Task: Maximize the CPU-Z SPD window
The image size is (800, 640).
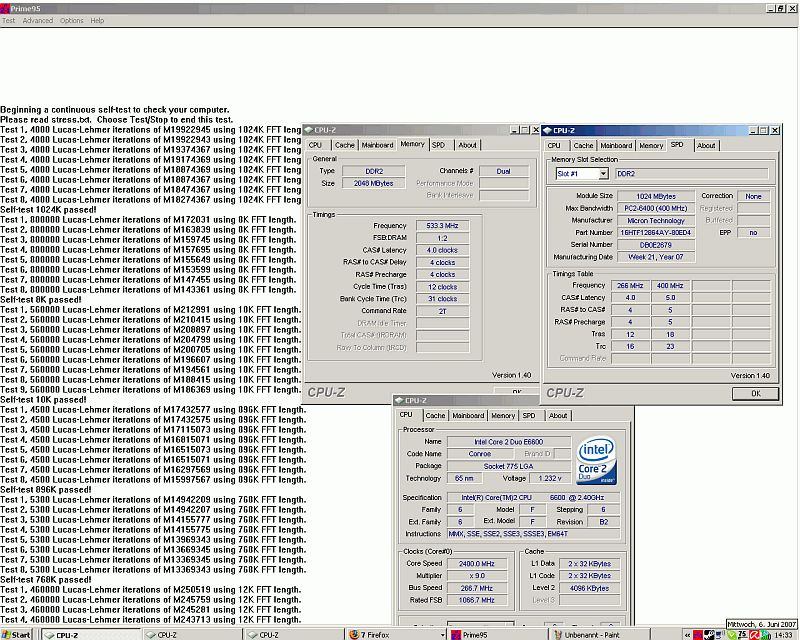Action: (x=763, y=131)
